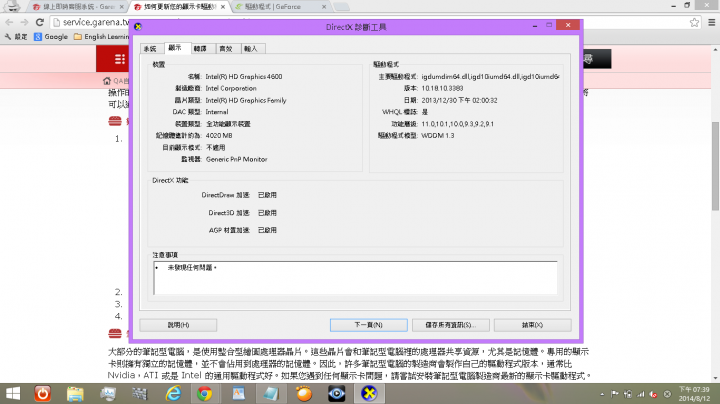The image size is (720, 404).
Task: Open the Windows Start button
Action: 13,393
